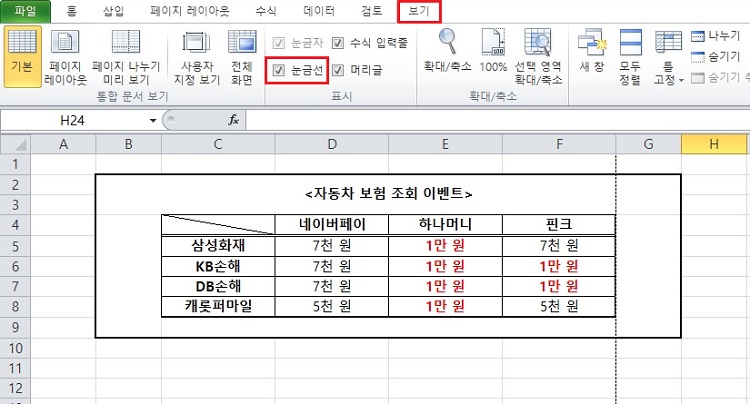Select column H header
This screenshot has width=750, height=404.
(x=714, y=144)
